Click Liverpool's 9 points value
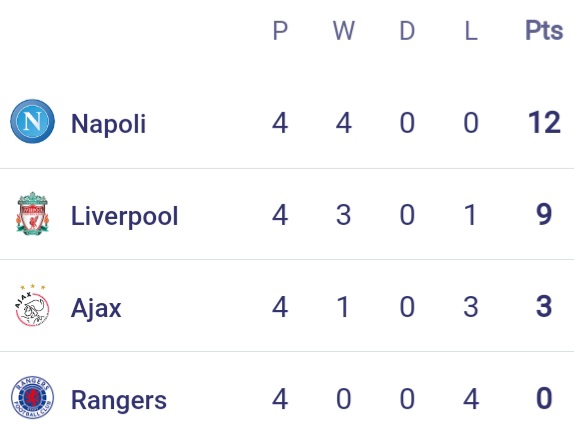The width and height of the screenshot is (574, 424). (544, 214)
